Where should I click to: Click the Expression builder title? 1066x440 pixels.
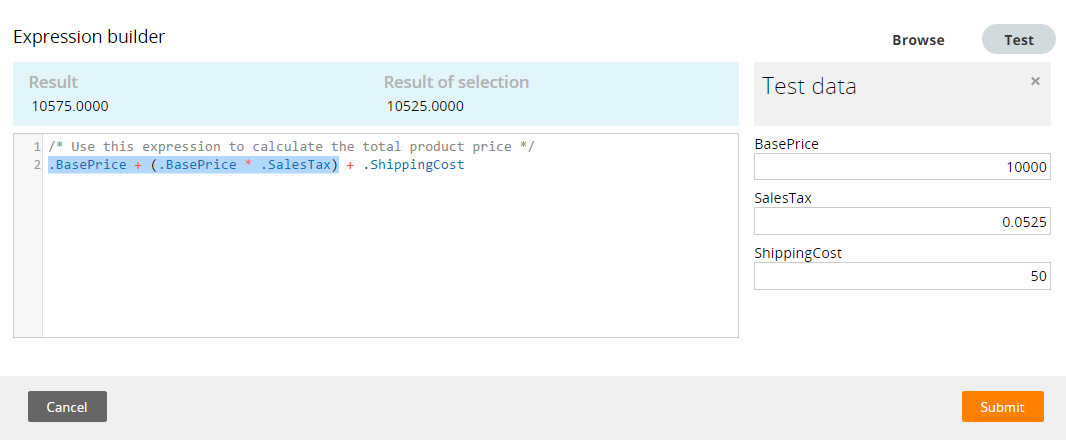pyautogui.click(x=89, y=37)
